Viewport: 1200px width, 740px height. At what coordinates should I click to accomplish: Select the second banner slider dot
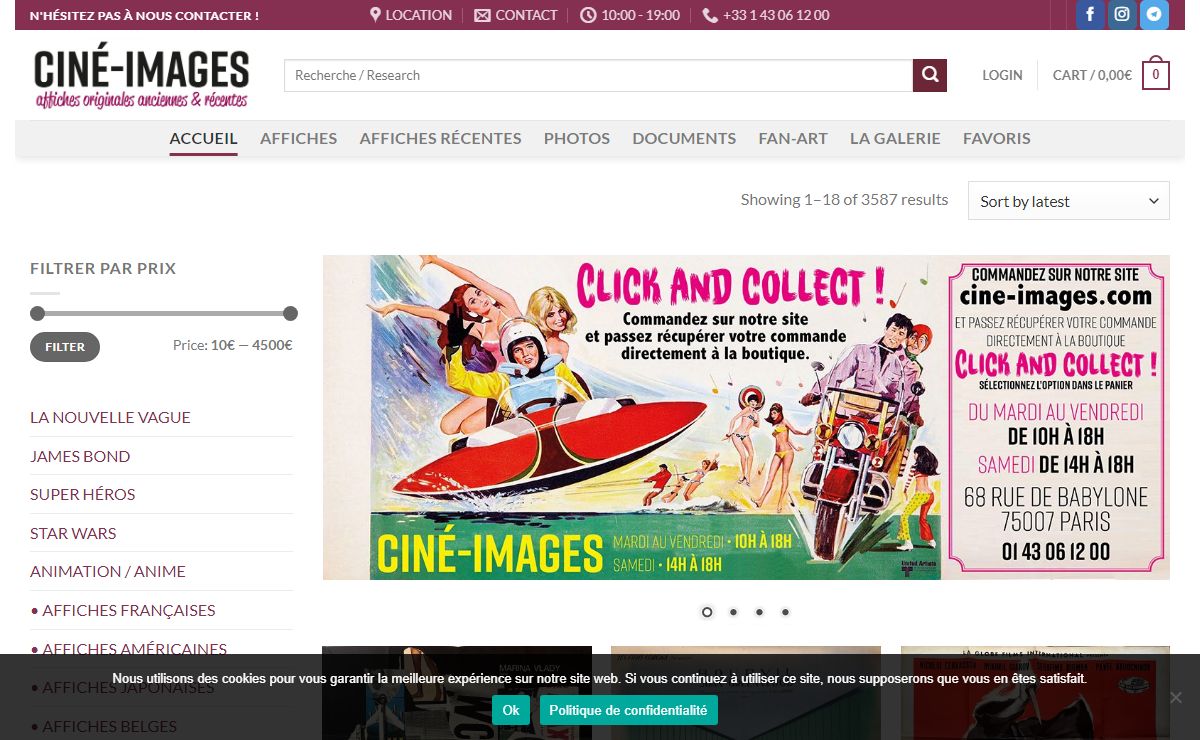point(733,612)
